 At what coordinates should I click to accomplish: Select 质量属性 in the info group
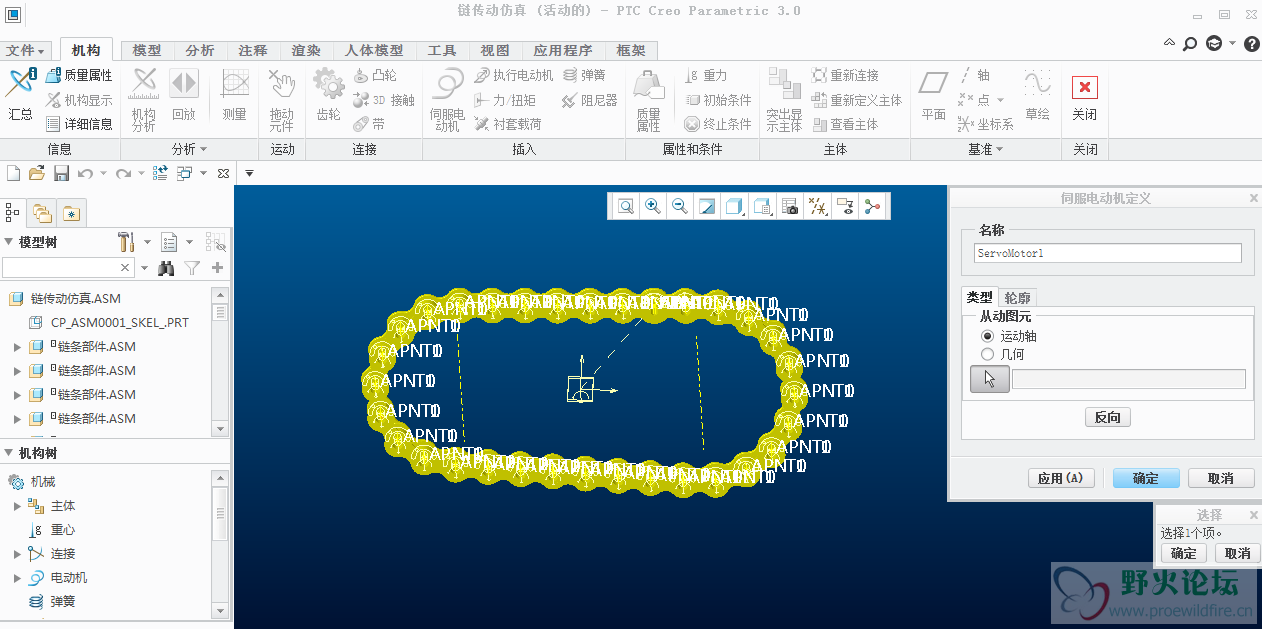79,75
